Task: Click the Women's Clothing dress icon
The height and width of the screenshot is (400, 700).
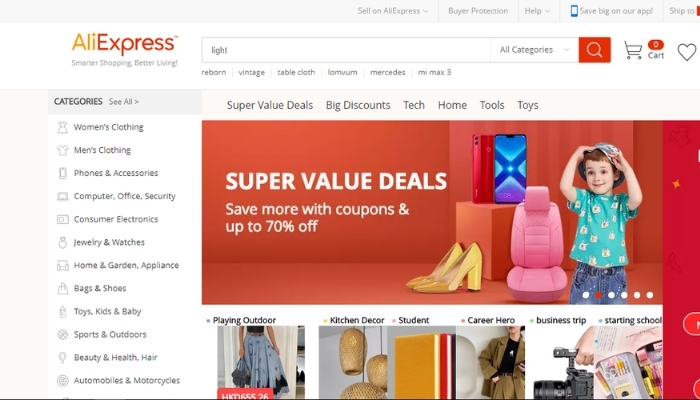Action: pyautogui.click(x=62, y=127)
